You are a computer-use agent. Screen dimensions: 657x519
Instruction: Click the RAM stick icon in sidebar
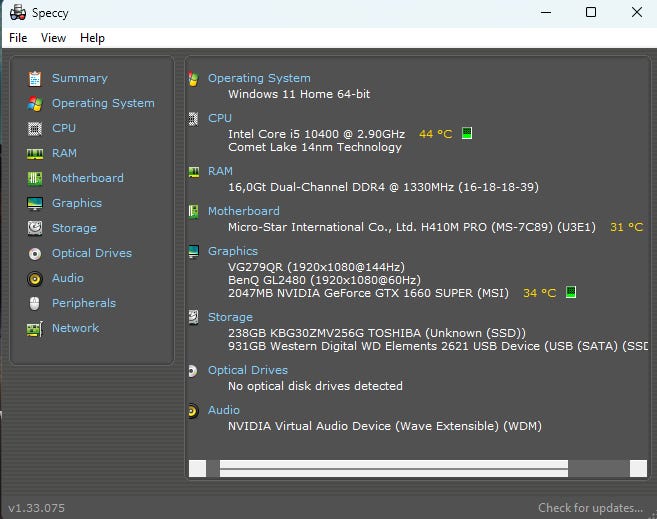click(35, 154)
